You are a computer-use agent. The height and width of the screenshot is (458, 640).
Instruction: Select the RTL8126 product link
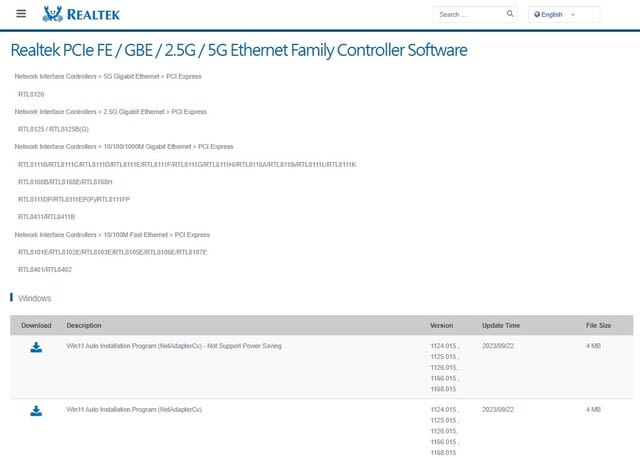pos(31,94)
